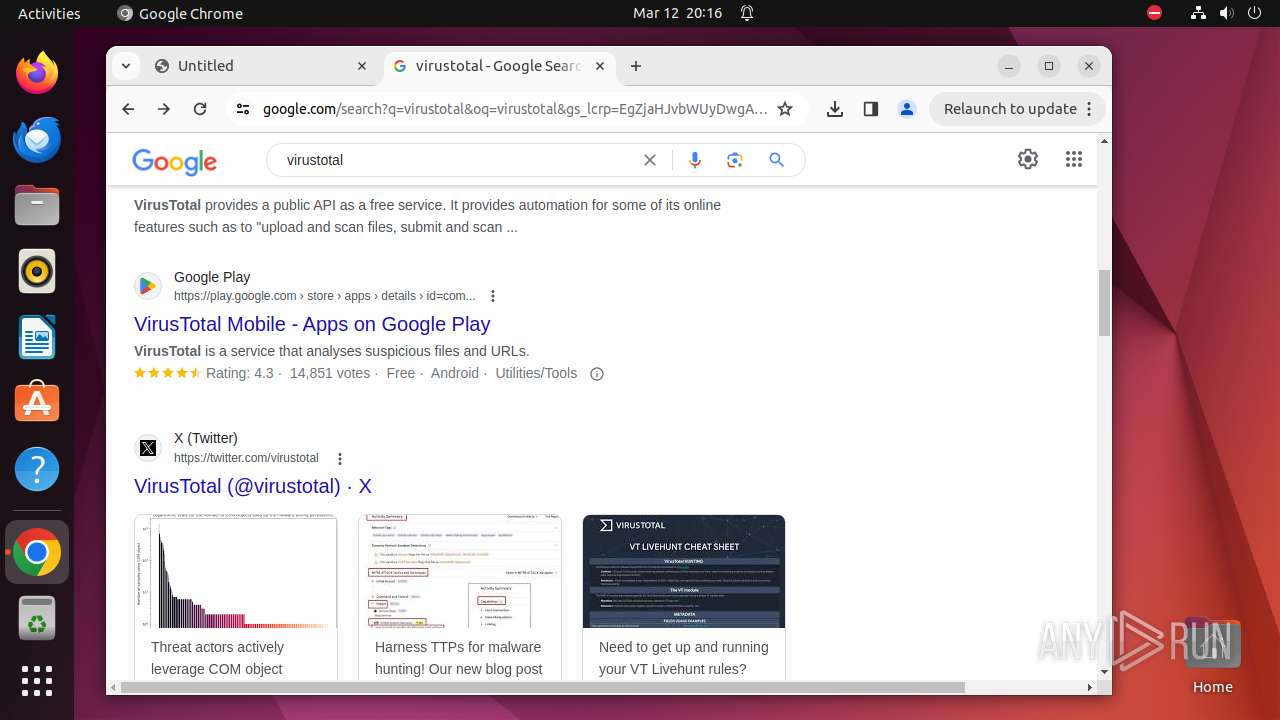The image size is (1280, 720).
Task: Click Relaunch to update button
Action: click(x=1017, y=109)
